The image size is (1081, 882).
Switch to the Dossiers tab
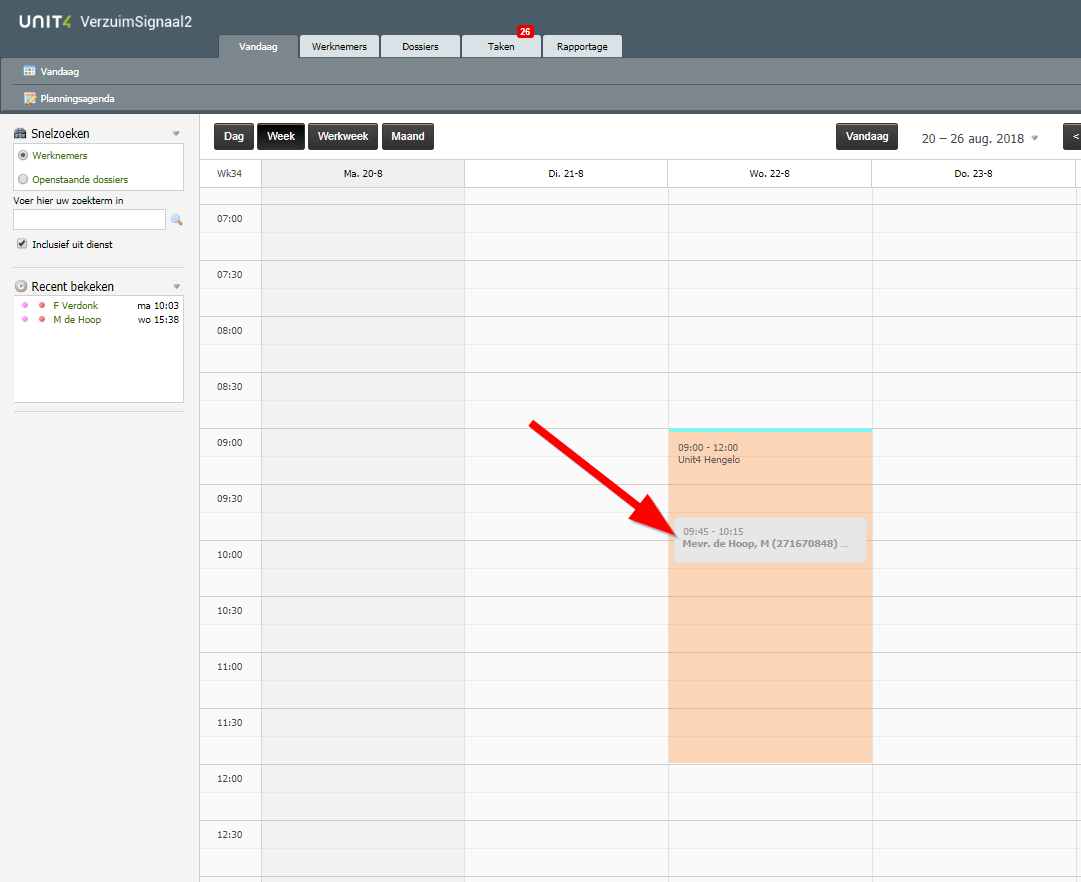coord(421,46)
